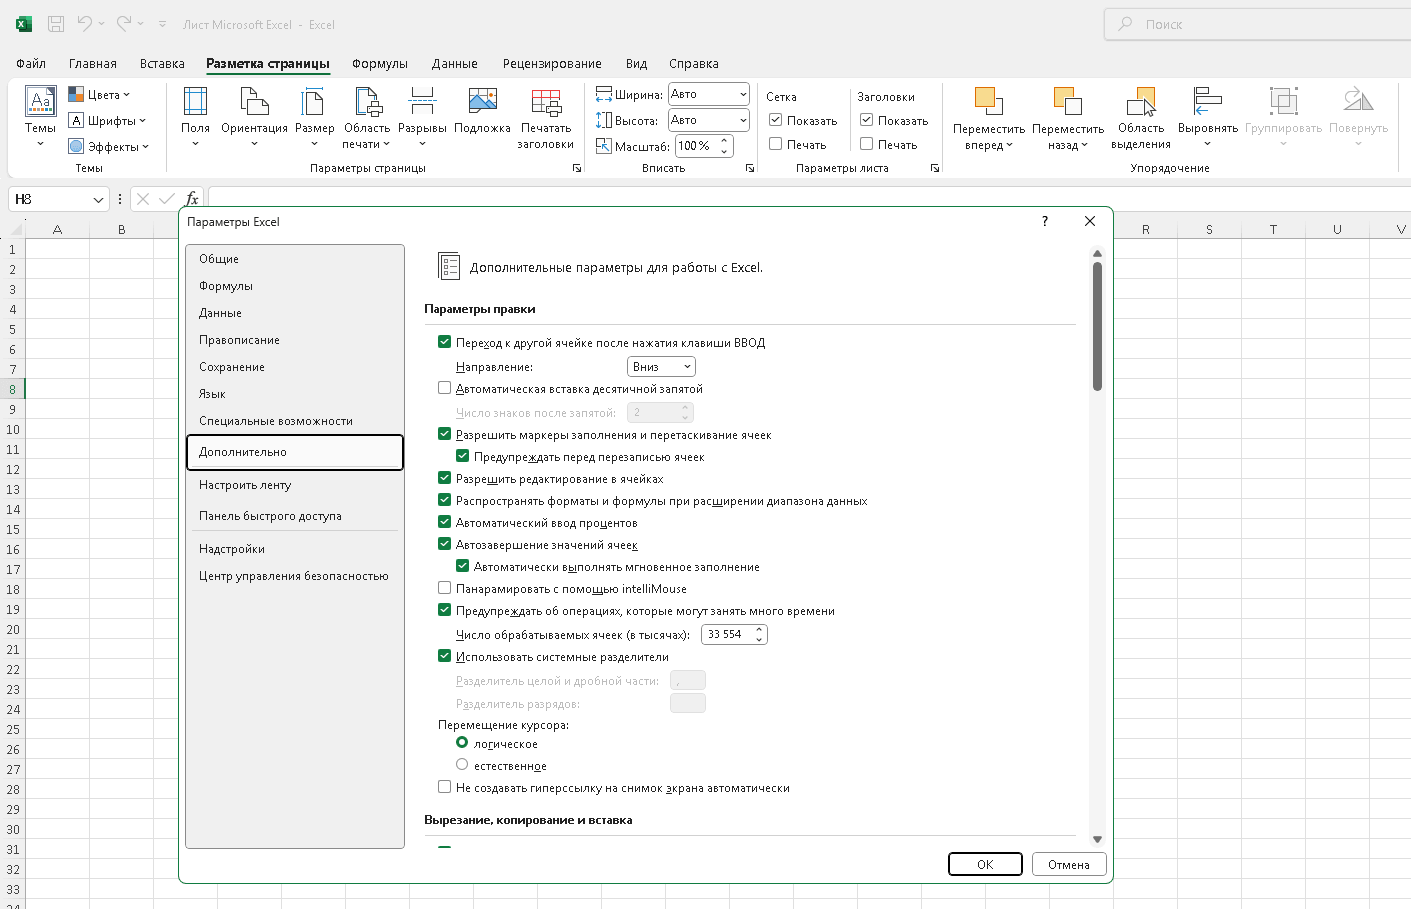
Task: Click the 'Число обрабатываемых ячеек' value field
Action: pyautogui.click(x=728, y=635)
